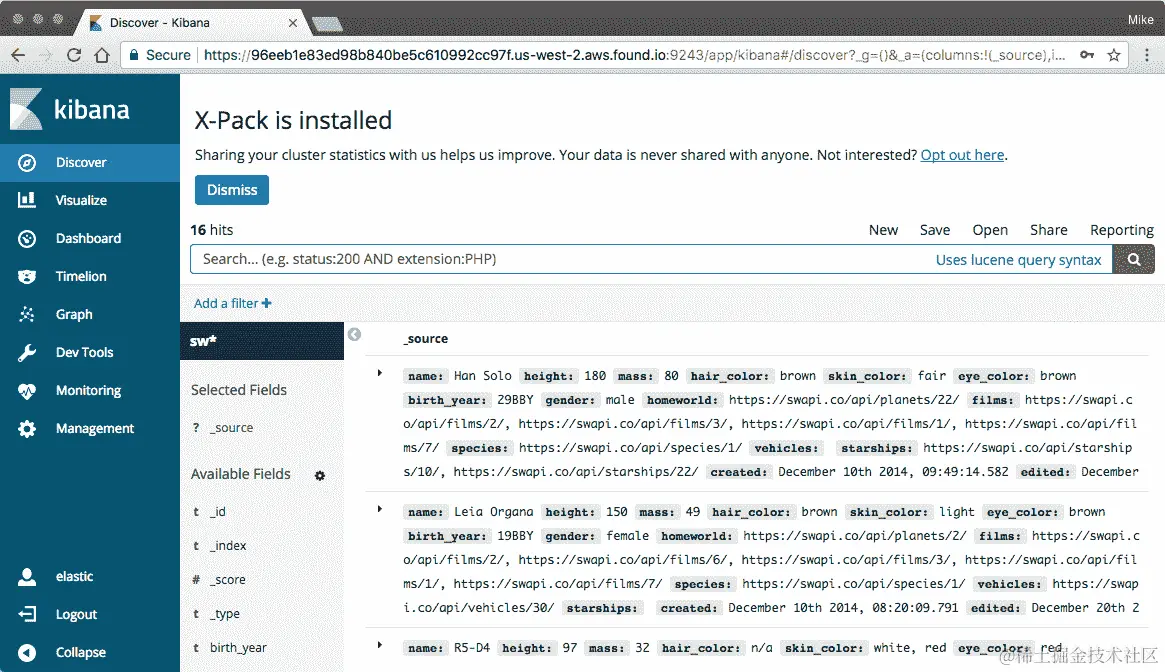Click Save in the top menu
This screenshot has height=672, width=1165.
pyautogui.click(x=935, y=230)
